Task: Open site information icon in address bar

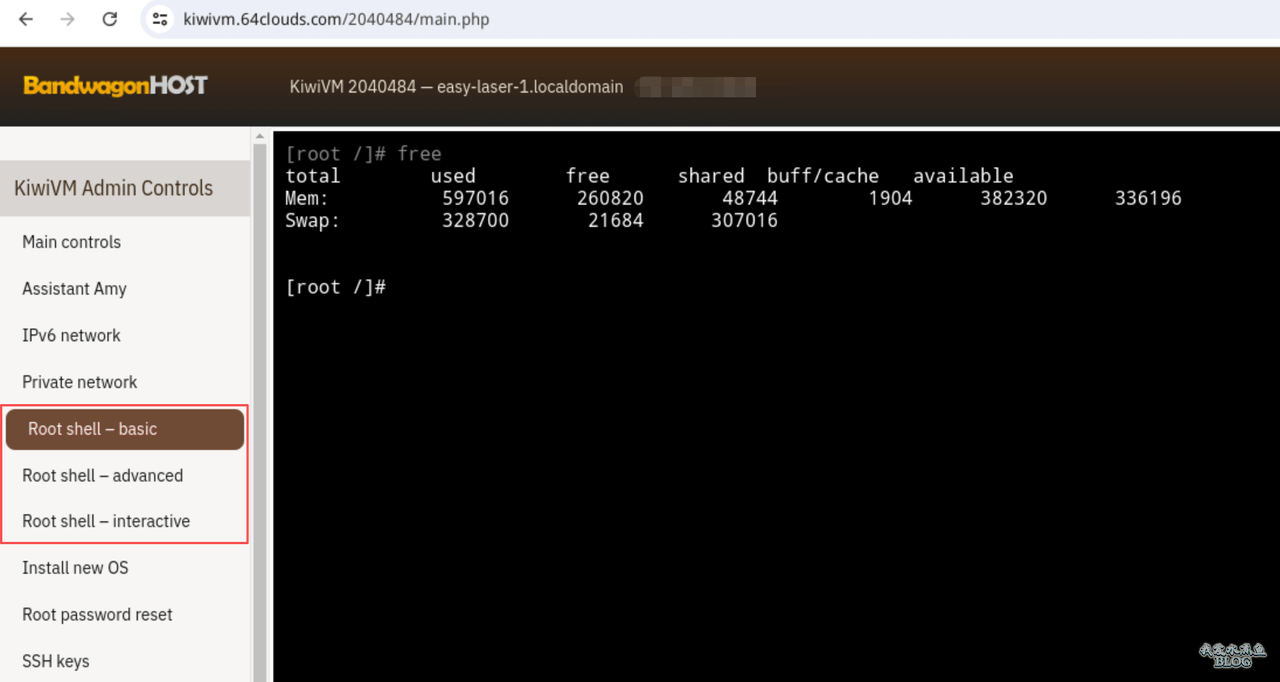Action: click(x=160, y=19)
